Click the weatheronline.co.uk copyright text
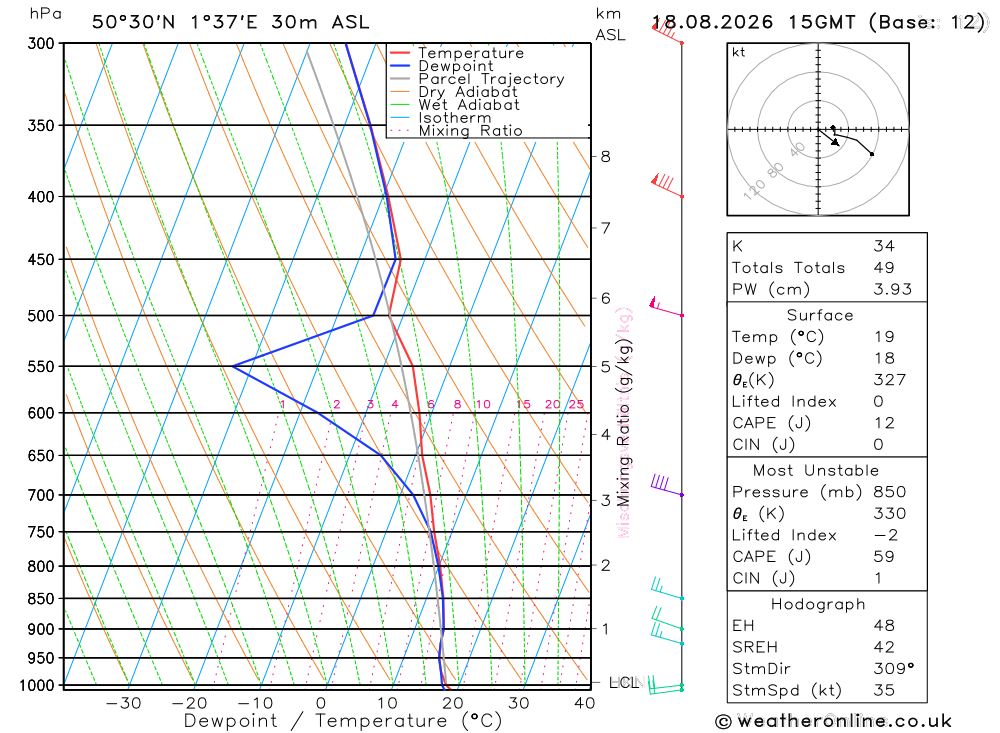Image resolution: width=1000 pixels, height=733 pixels. 833,721
